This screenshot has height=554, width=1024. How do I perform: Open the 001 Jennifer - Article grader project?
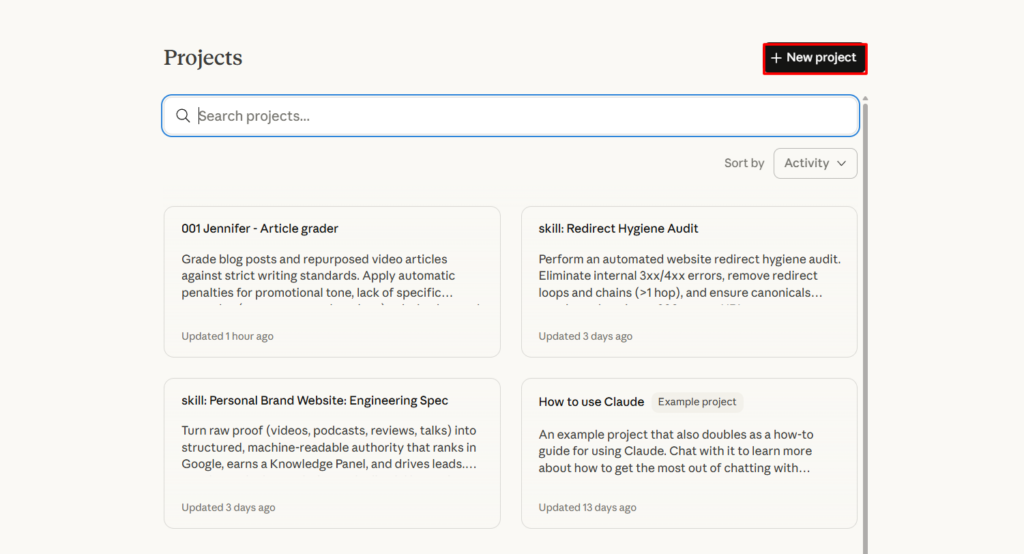point(260,229)
